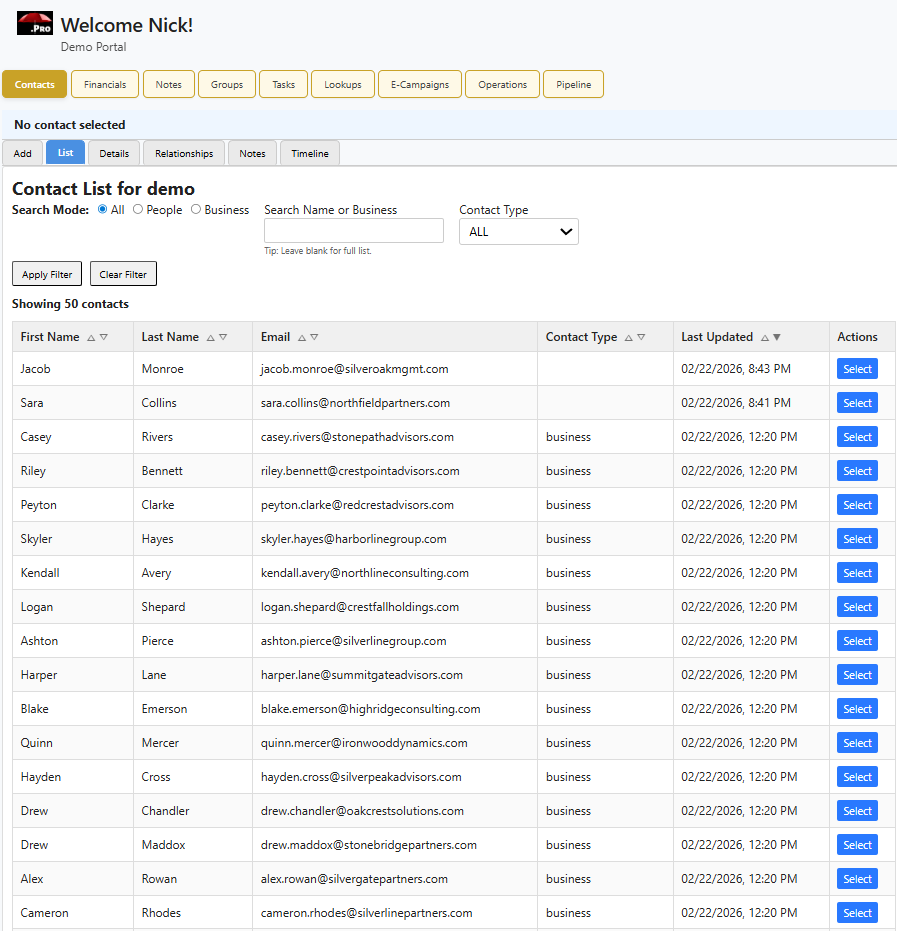This screenshot has height=931, width=897.
Task: Select contact Riley Bennett
Action: [857, 471]
